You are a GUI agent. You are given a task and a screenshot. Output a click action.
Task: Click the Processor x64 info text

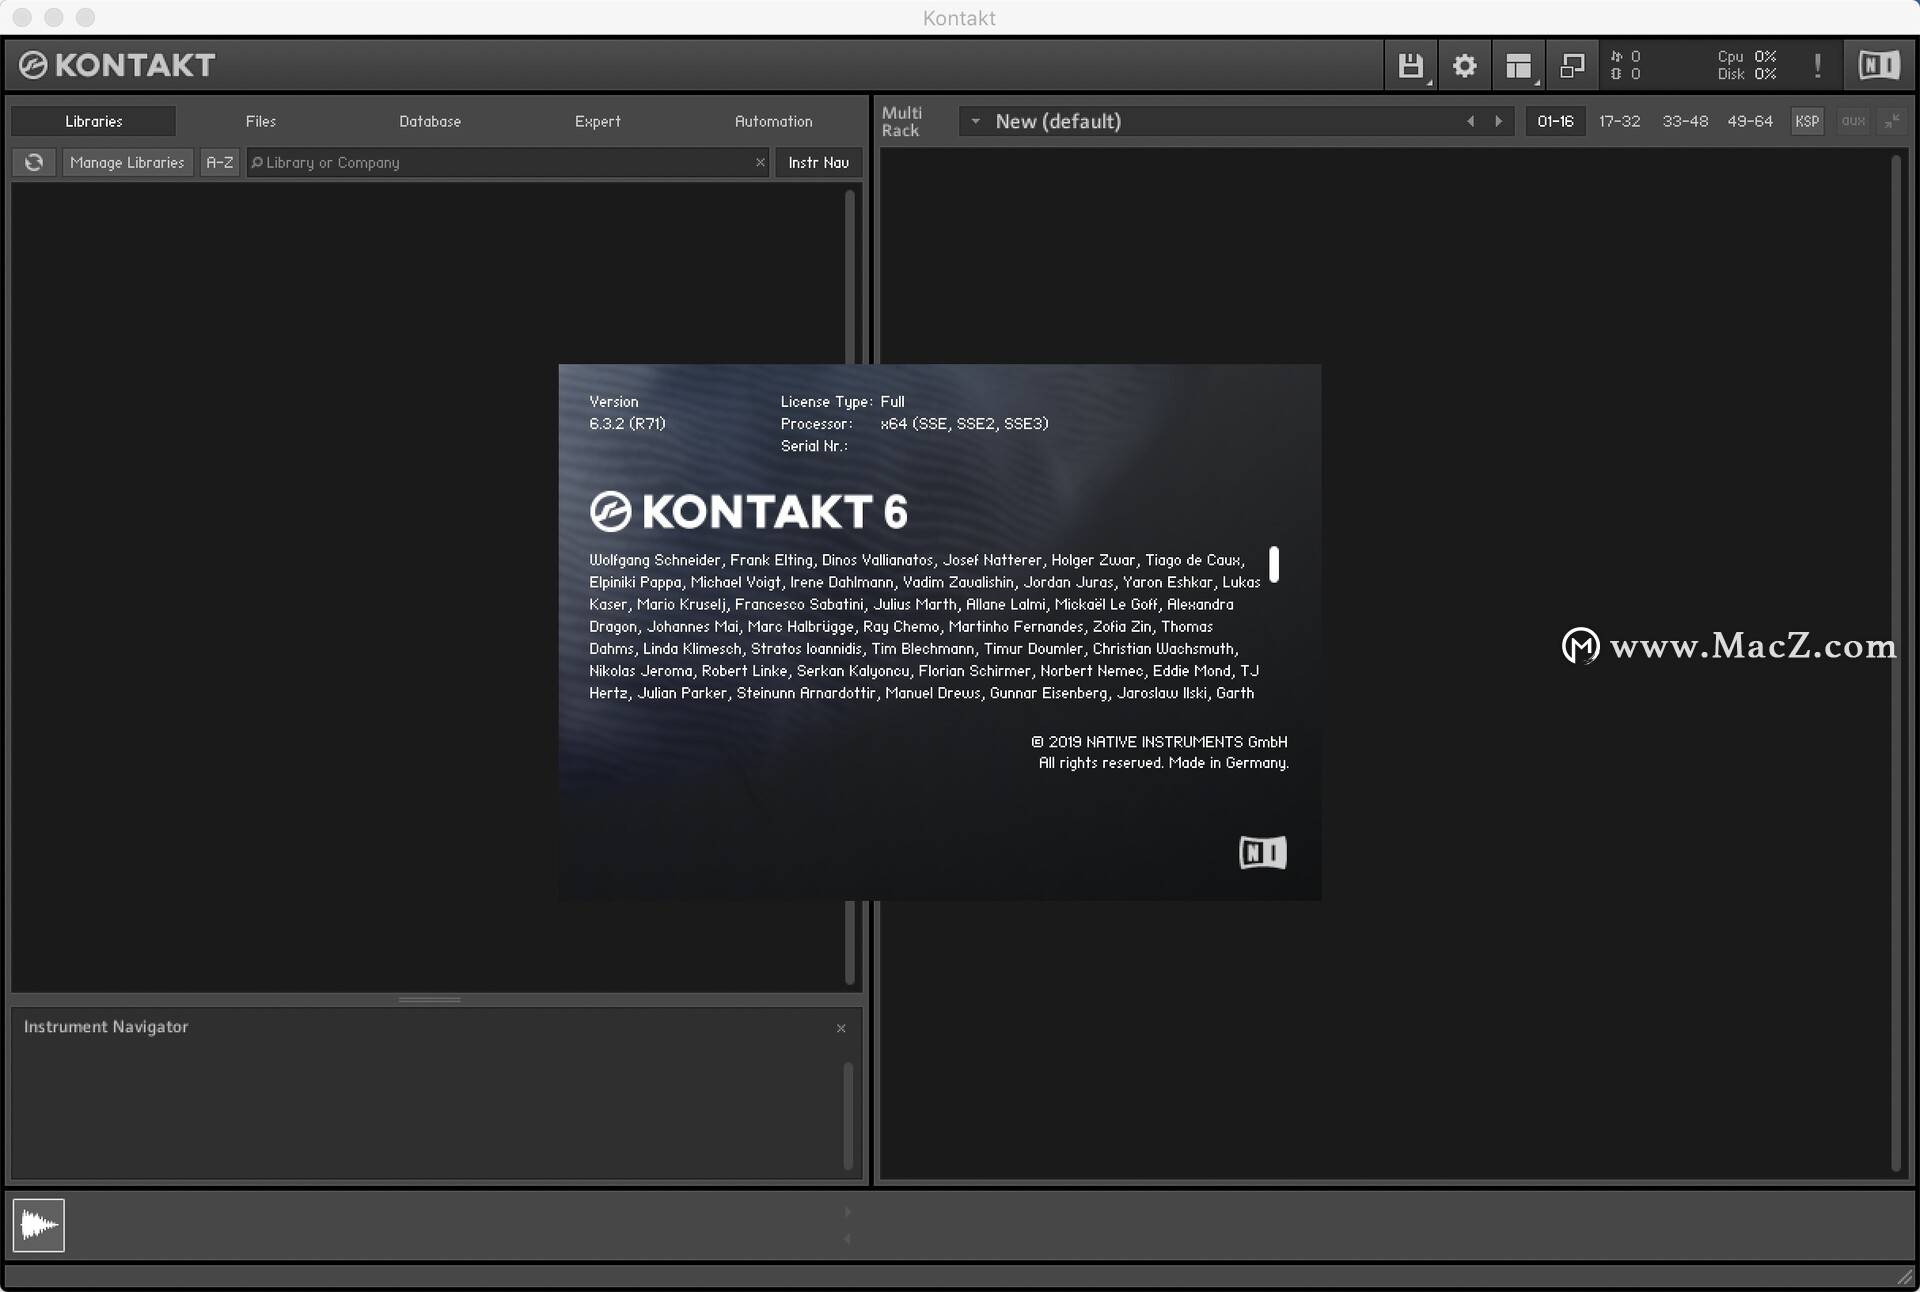point(914,423)
